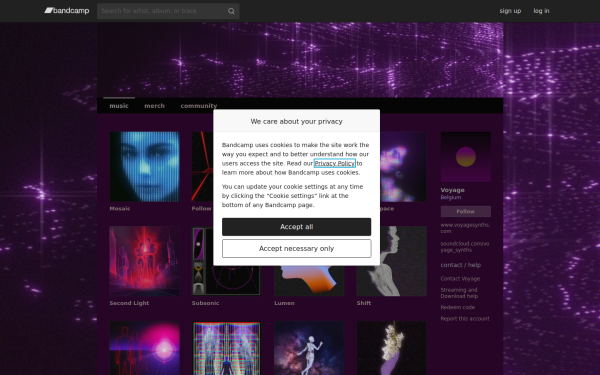The height and width of the screenshot is (375, 600).
Task: Switch to the community tab
Action: coord(199,106)
